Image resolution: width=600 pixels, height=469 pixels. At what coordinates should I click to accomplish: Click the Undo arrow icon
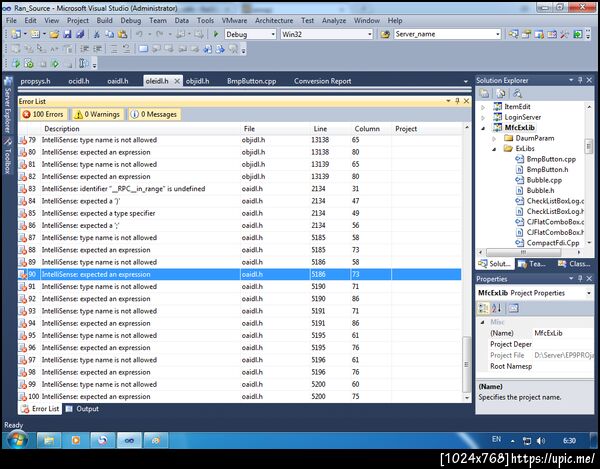pos(139,34)
